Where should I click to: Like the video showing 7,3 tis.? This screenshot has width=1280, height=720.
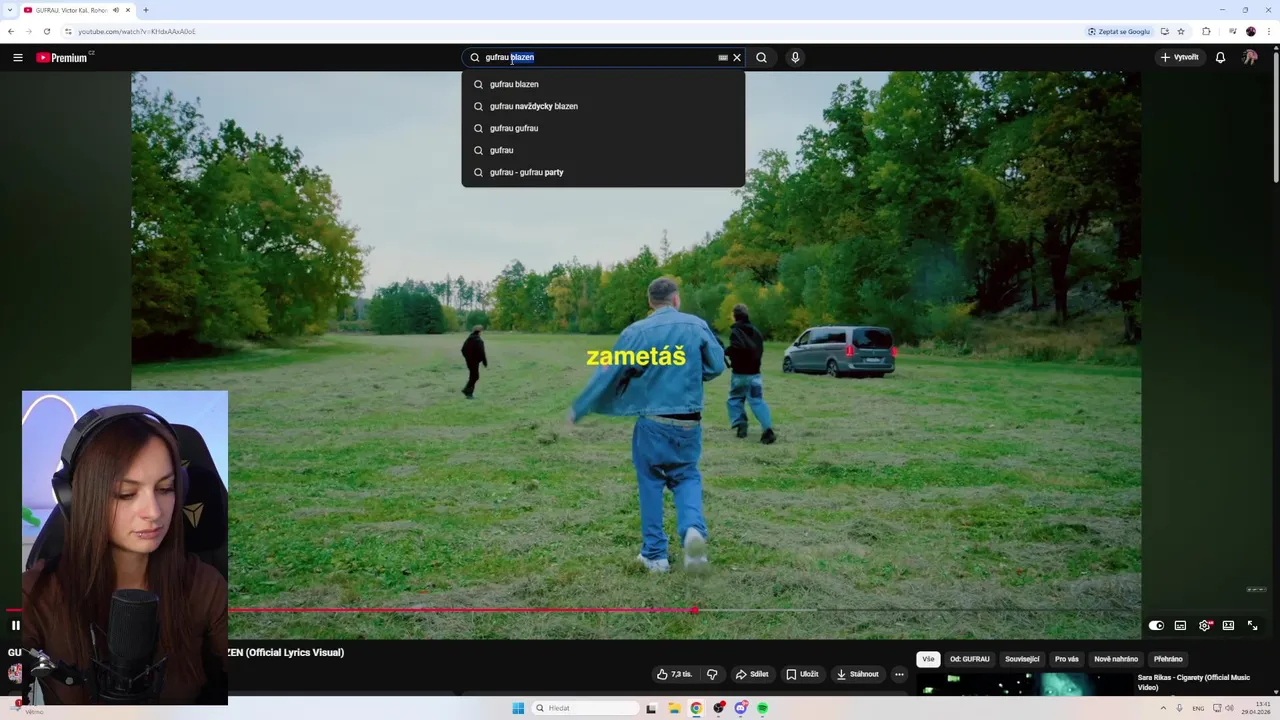click(674, 674)
